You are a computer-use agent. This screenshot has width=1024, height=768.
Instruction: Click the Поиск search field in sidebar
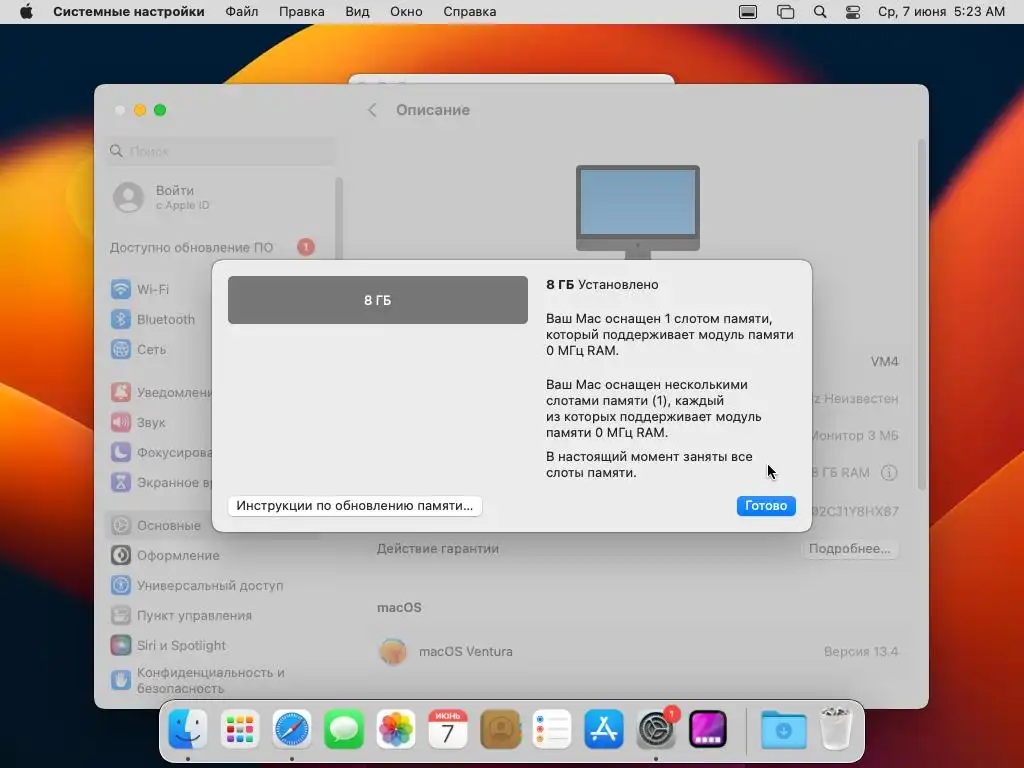click(221, 151)
